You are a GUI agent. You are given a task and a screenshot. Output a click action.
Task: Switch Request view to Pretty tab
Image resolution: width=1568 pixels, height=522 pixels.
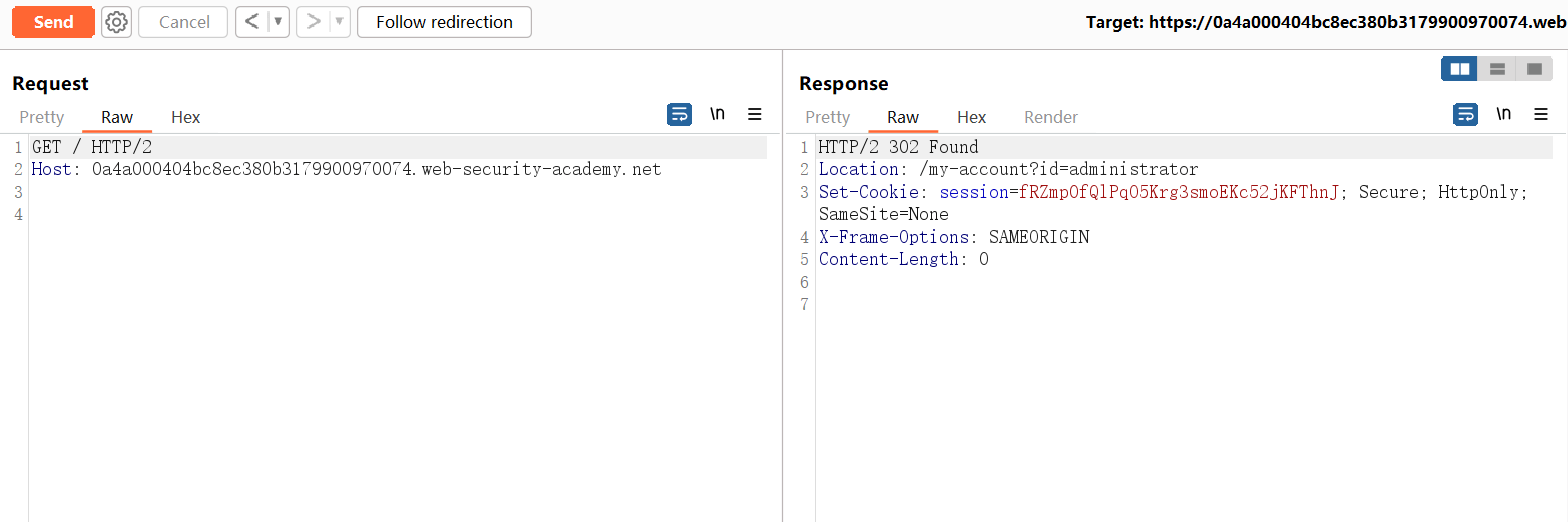(x=41, y=117)
